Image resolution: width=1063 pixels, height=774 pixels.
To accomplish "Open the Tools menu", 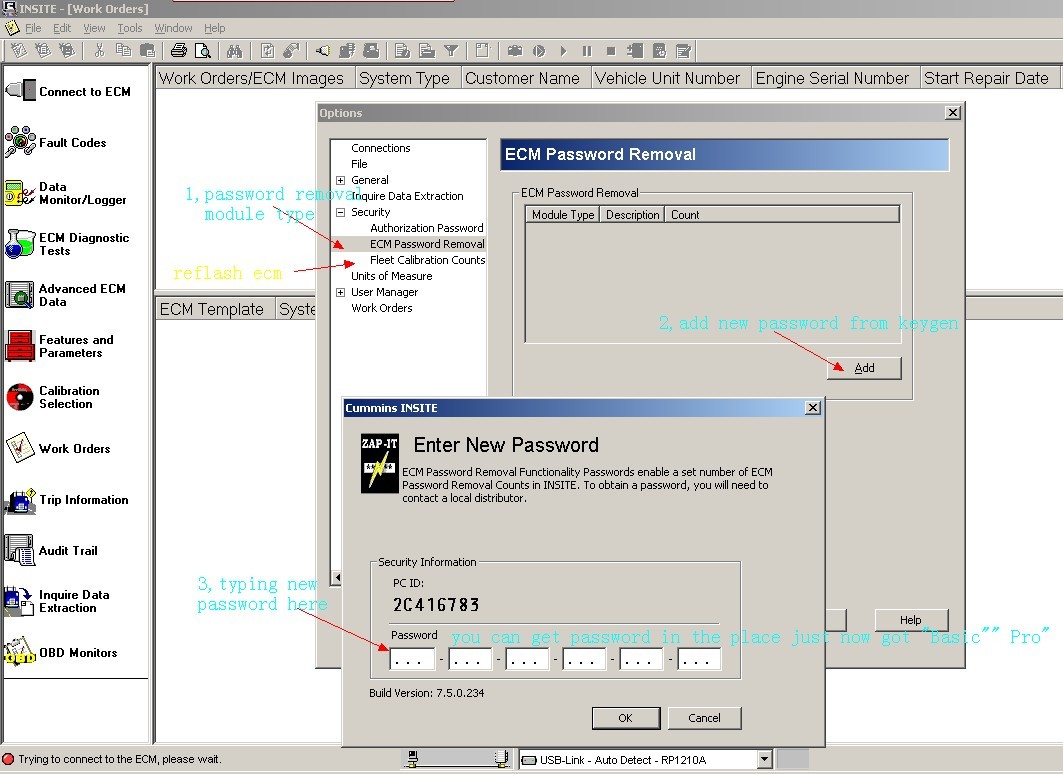I will point(130,28).
